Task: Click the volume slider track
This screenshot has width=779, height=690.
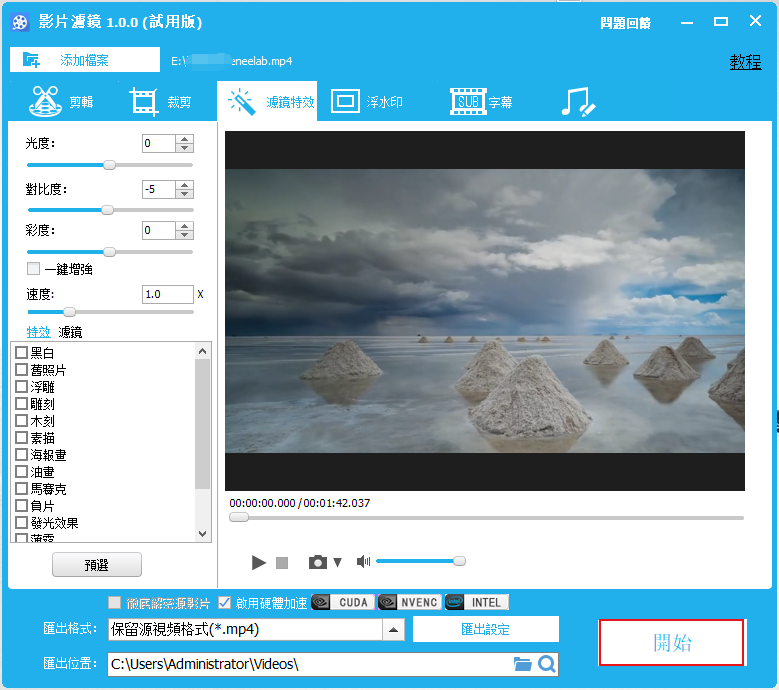Action: [417, 562]
